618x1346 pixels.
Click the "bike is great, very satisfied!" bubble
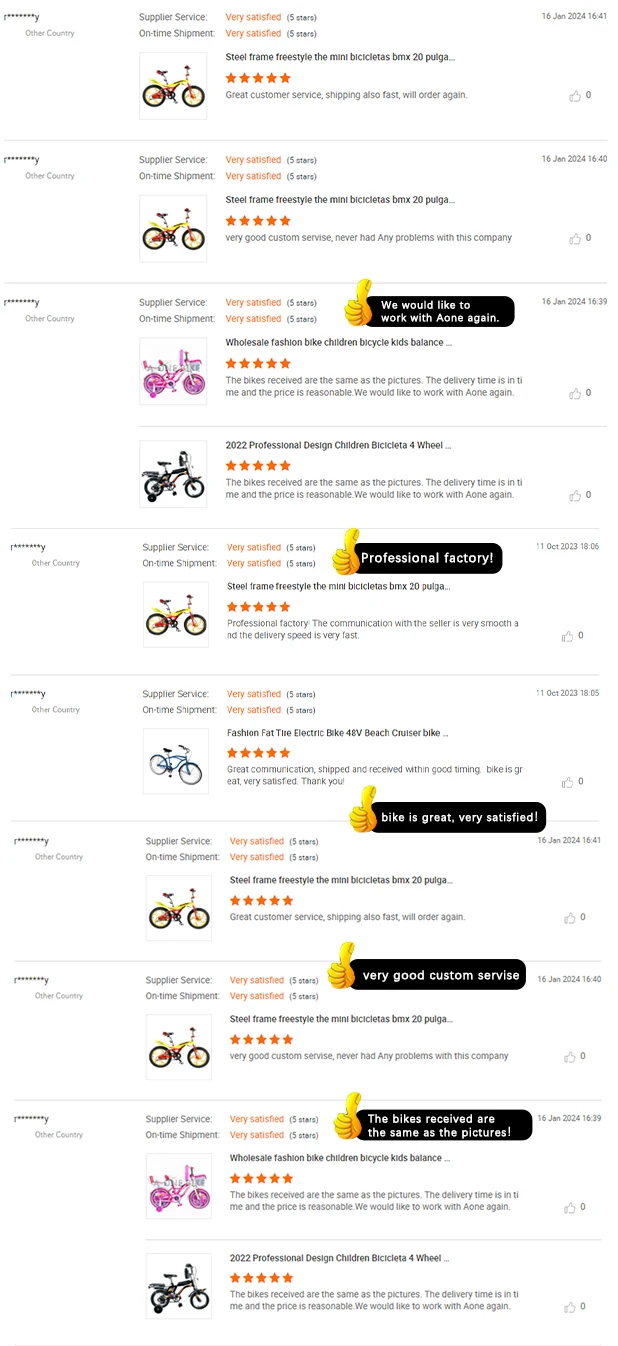tap(459, 817)
